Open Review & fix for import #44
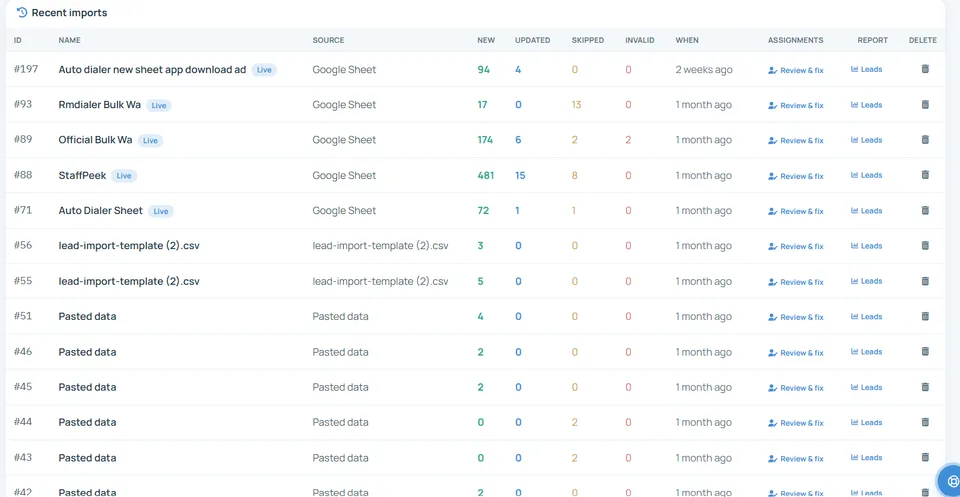This screenshot has width=960, height=497. [796, 423]
